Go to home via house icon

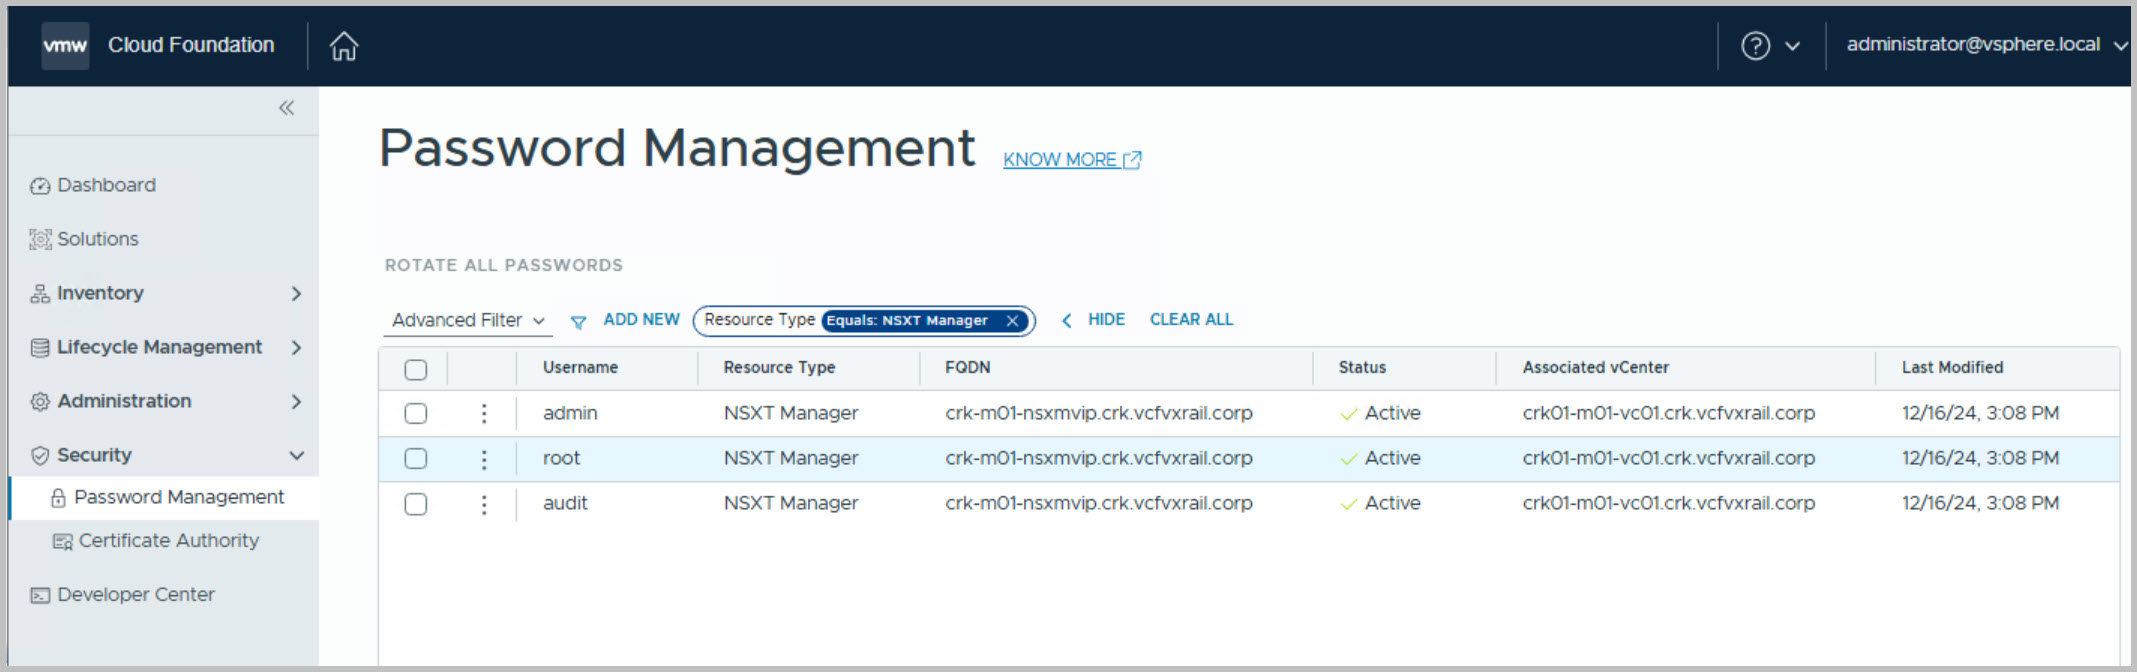[344, 46]
